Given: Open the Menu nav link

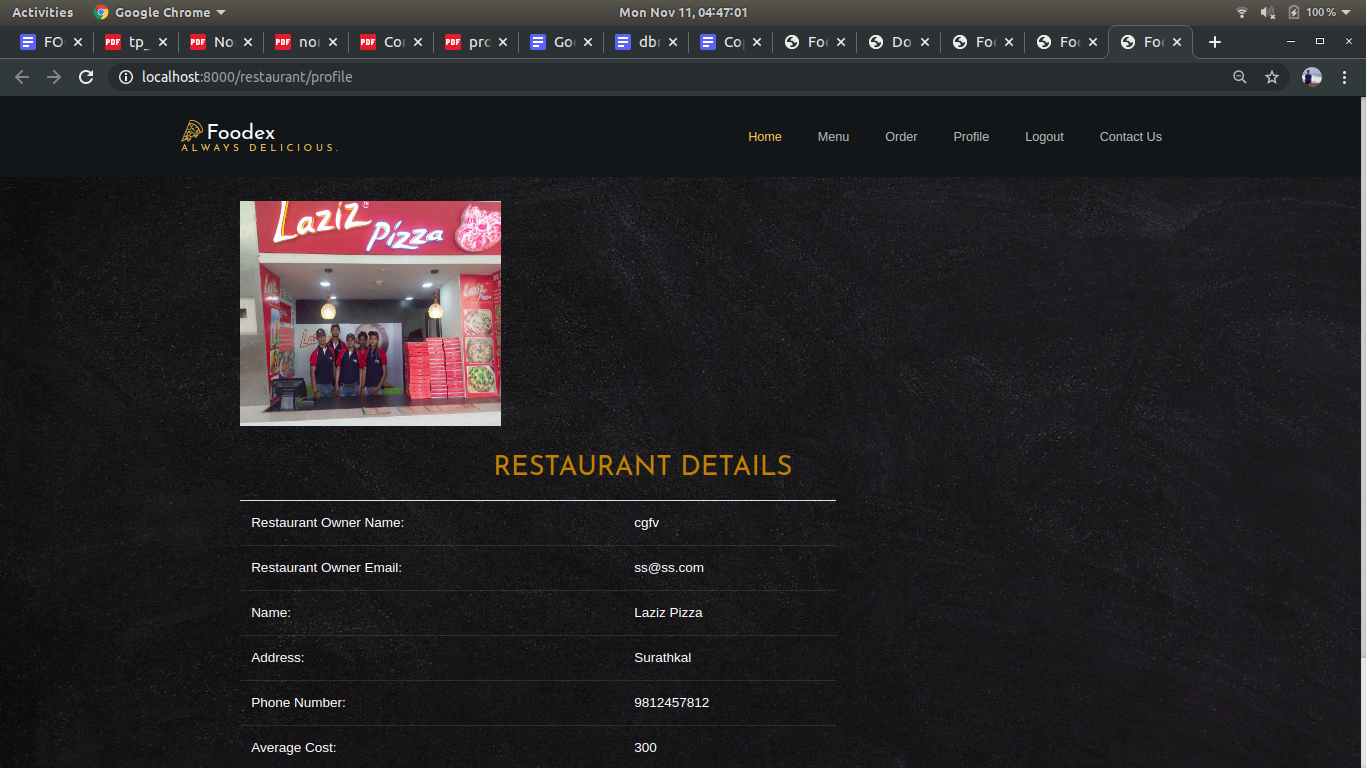Looking at the screenshot, I should click(833, 137).
